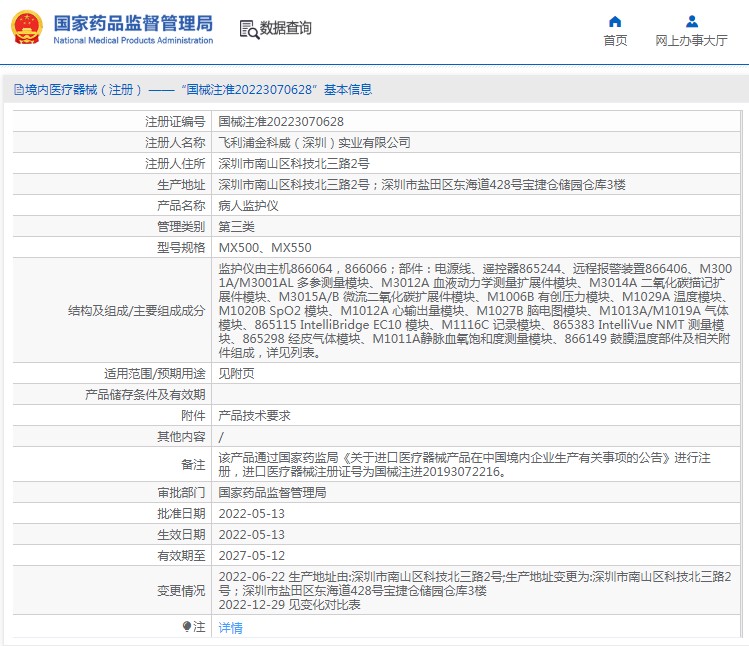749x646 pixels.
Task: Click the product name 病人监护仪 value
Action: pos(246,206)
